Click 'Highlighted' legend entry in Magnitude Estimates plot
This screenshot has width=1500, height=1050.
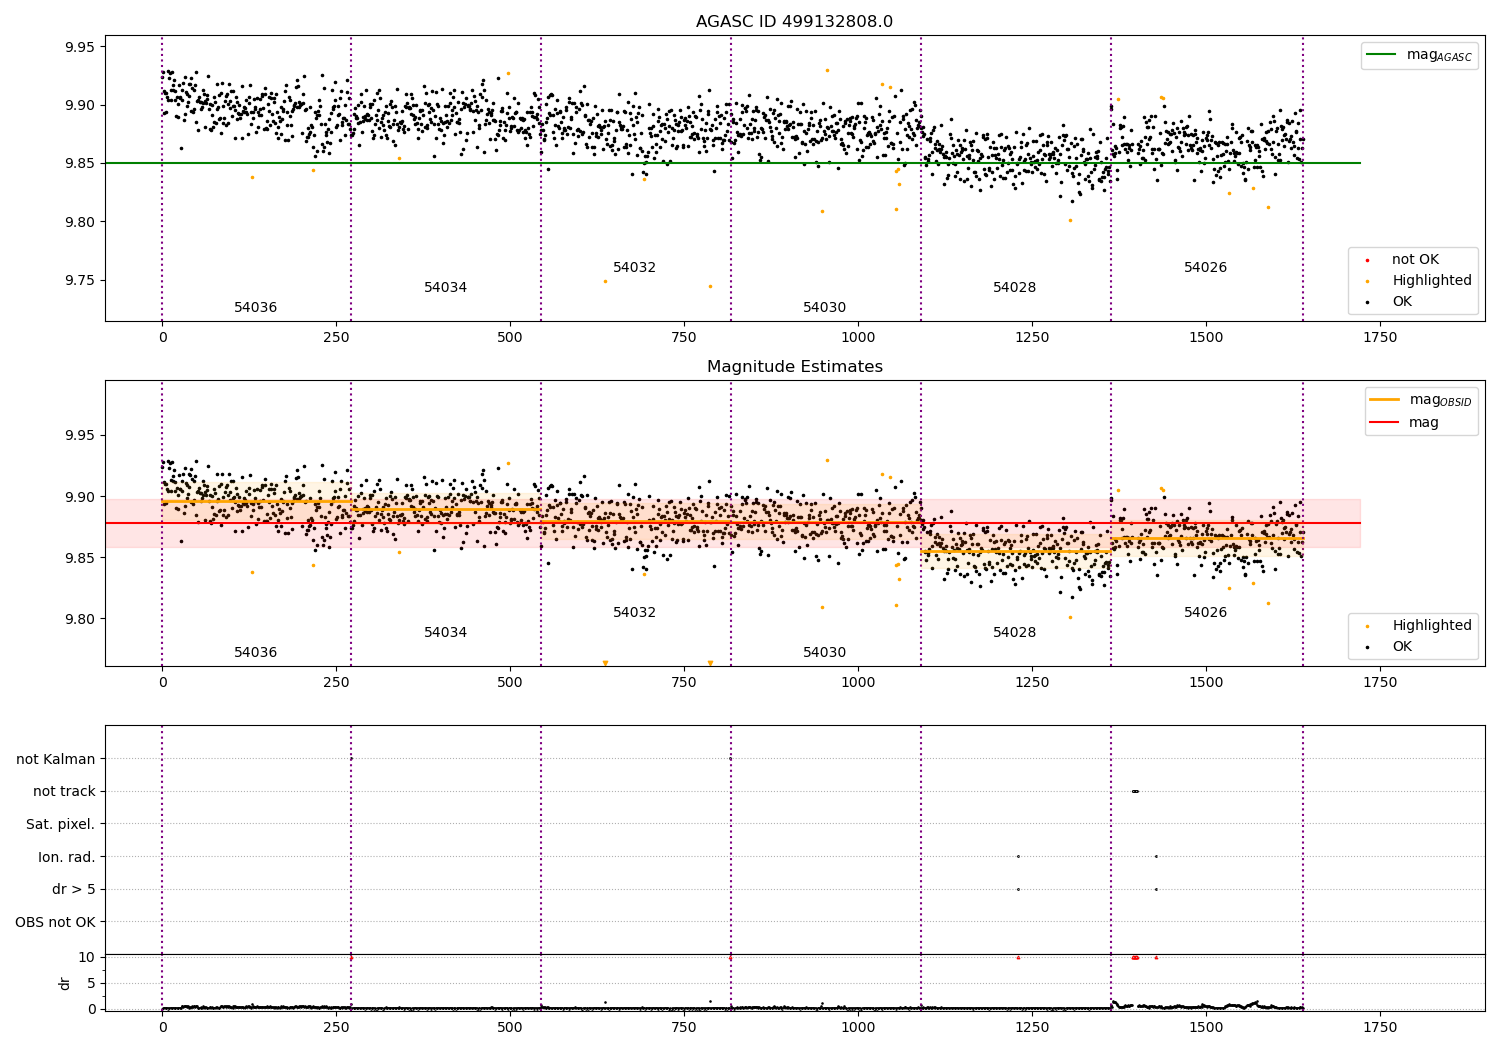click(x=1420, y=626)
